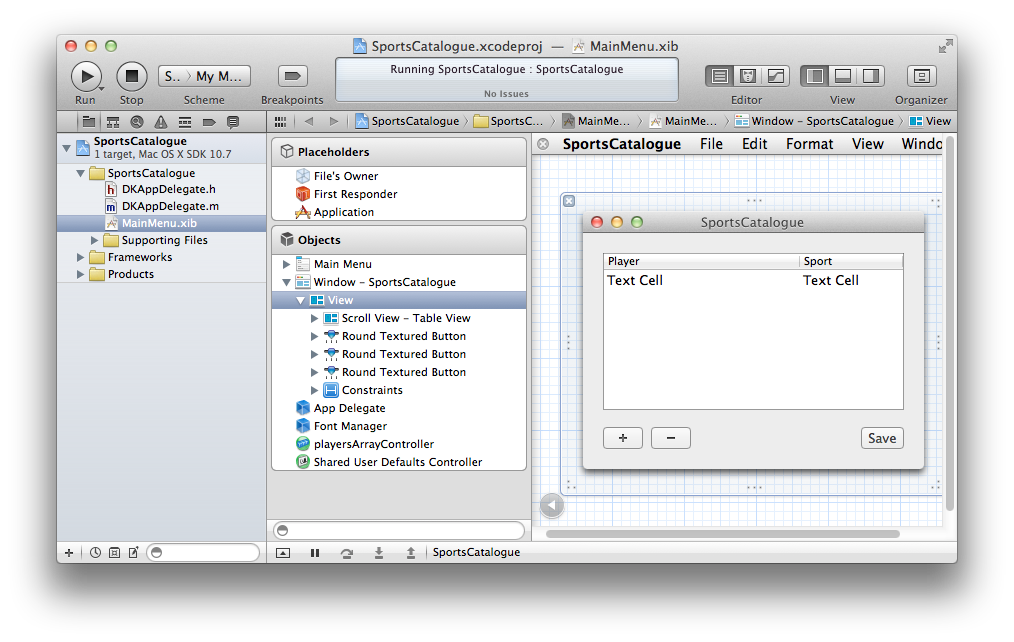Show the Debug navigator icon
The height and width of the screenshot is (642, 1014).
tap(185, 122)
